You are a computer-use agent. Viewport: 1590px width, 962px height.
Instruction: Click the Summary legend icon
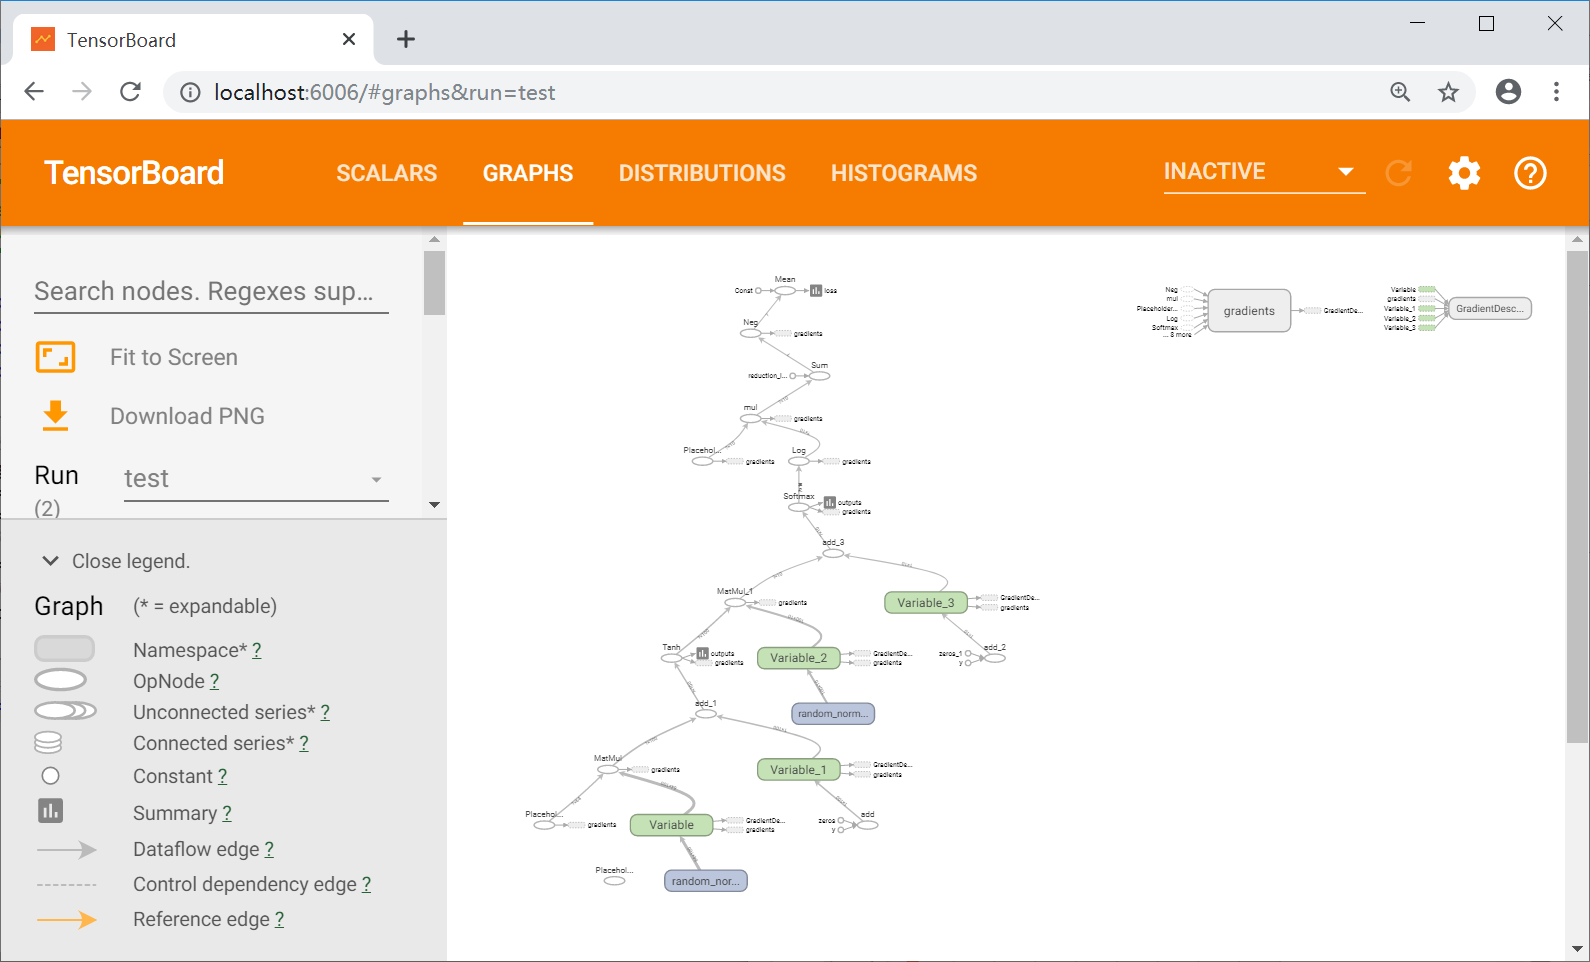[50, 810]
